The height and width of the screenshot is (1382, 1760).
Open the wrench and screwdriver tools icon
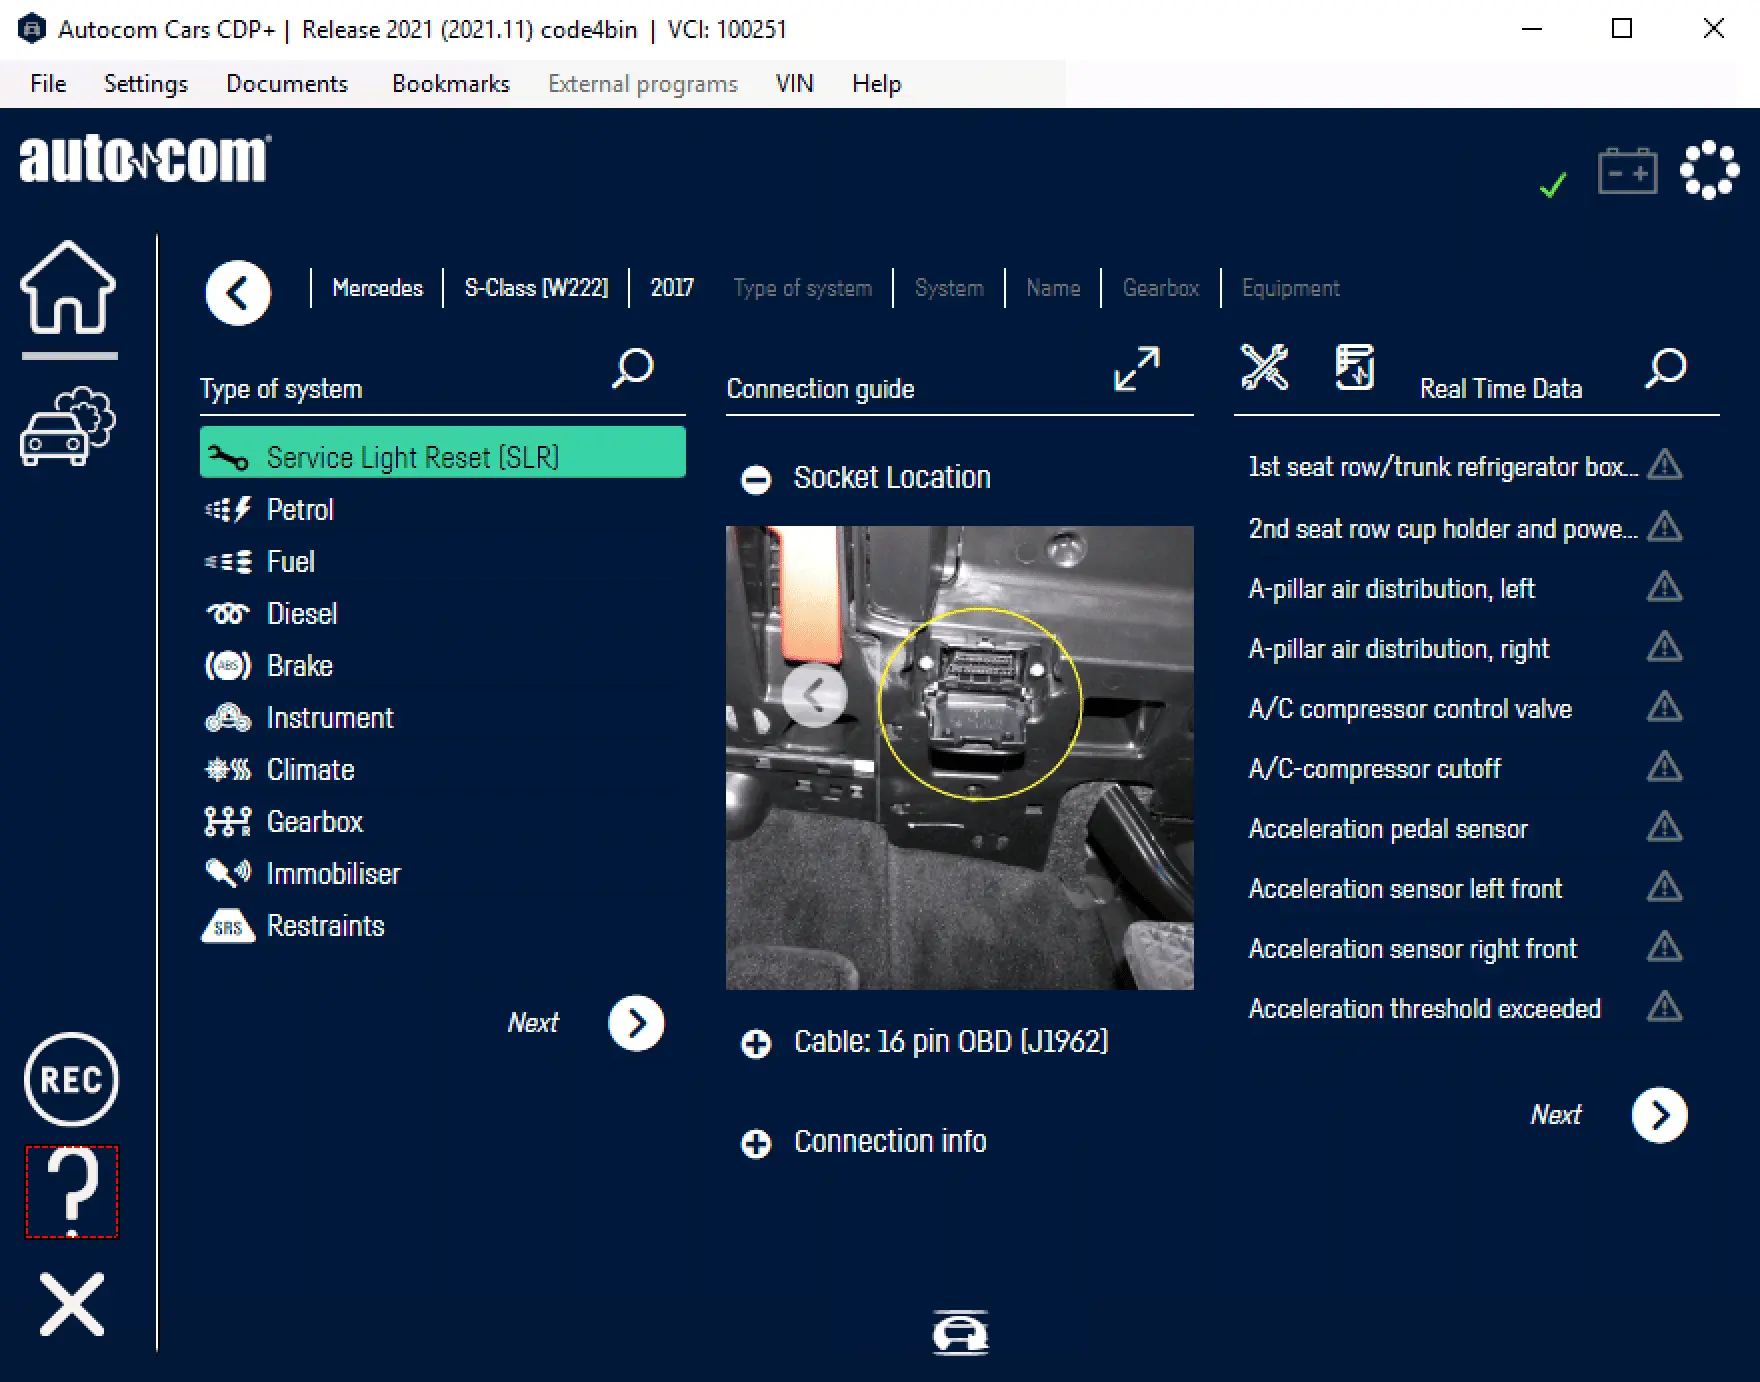pyautogui.click(x=1265, y=367)
